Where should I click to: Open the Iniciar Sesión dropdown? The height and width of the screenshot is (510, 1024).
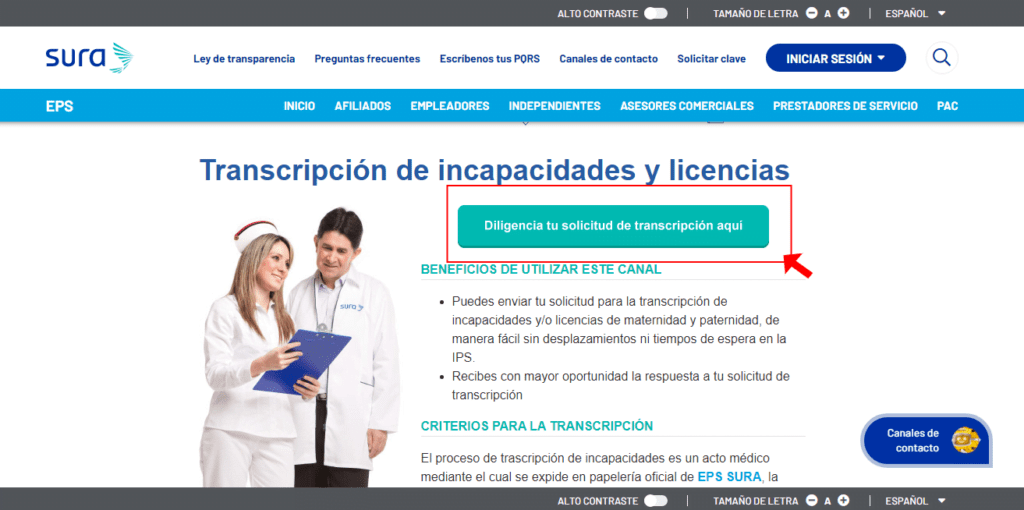835,58
